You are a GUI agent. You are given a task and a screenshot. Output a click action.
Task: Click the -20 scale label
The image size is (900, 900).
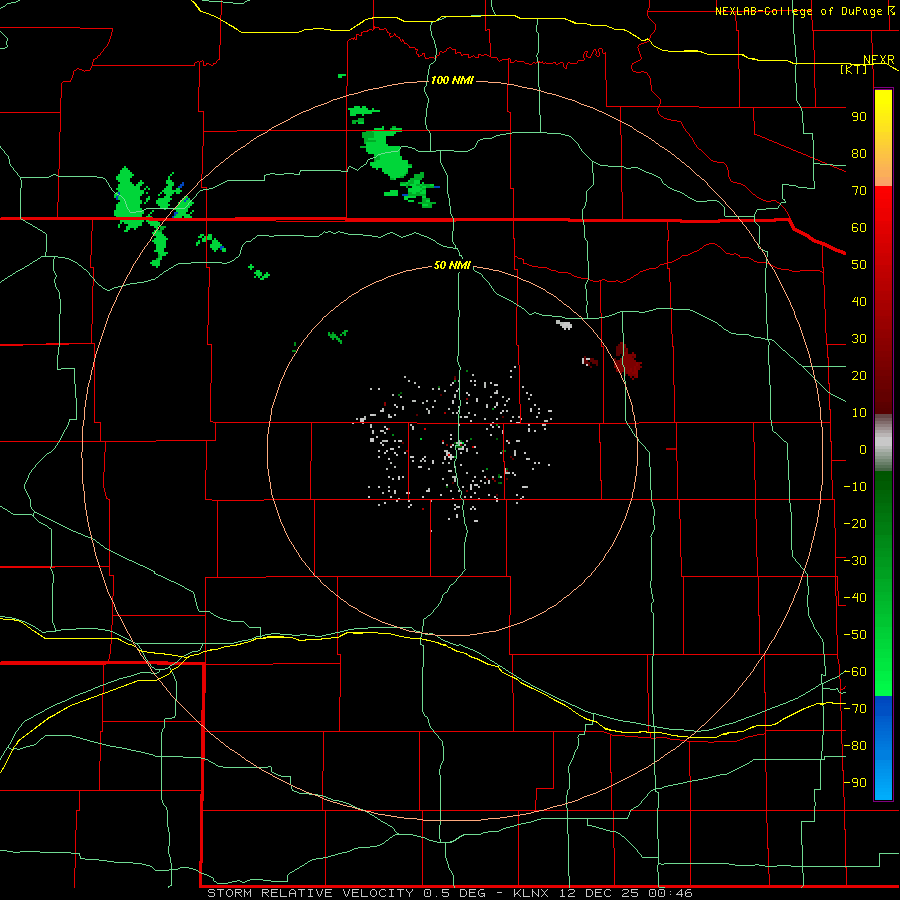click(x=855, y=524)
